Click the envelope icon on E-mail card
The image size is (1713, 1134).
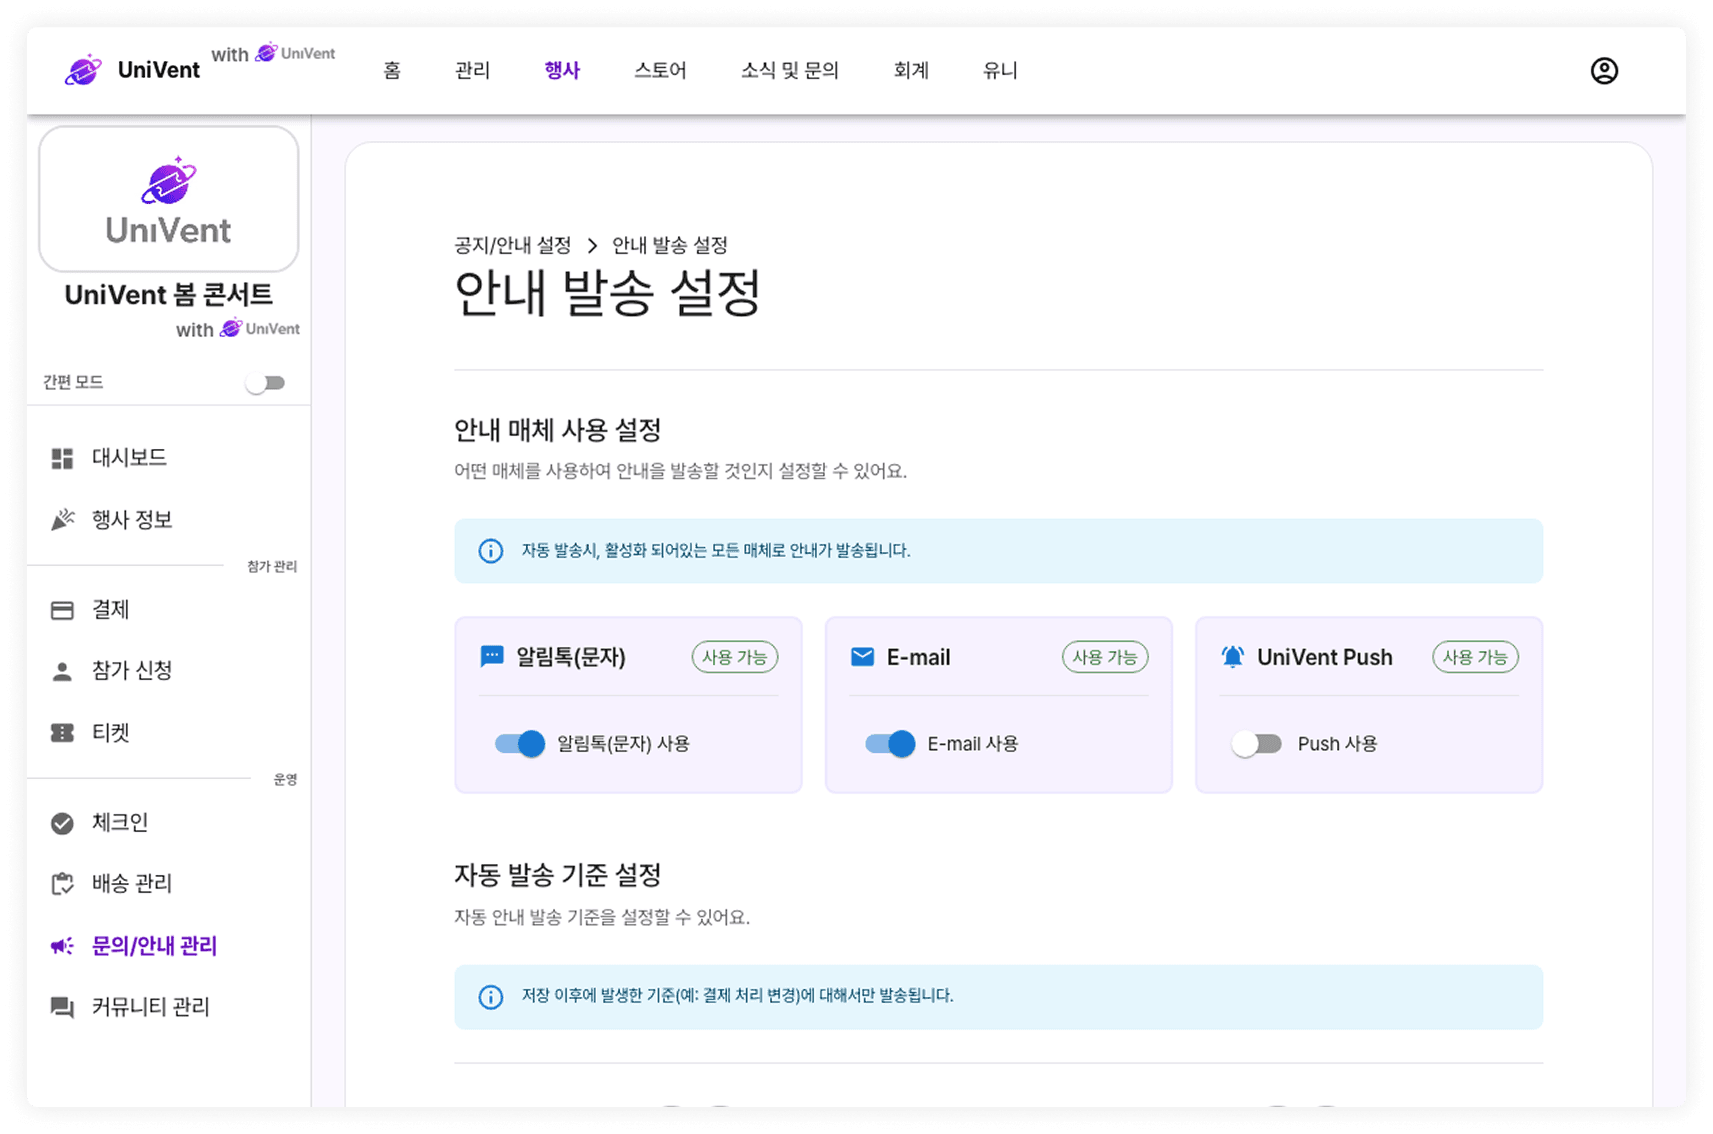(862, 657)
